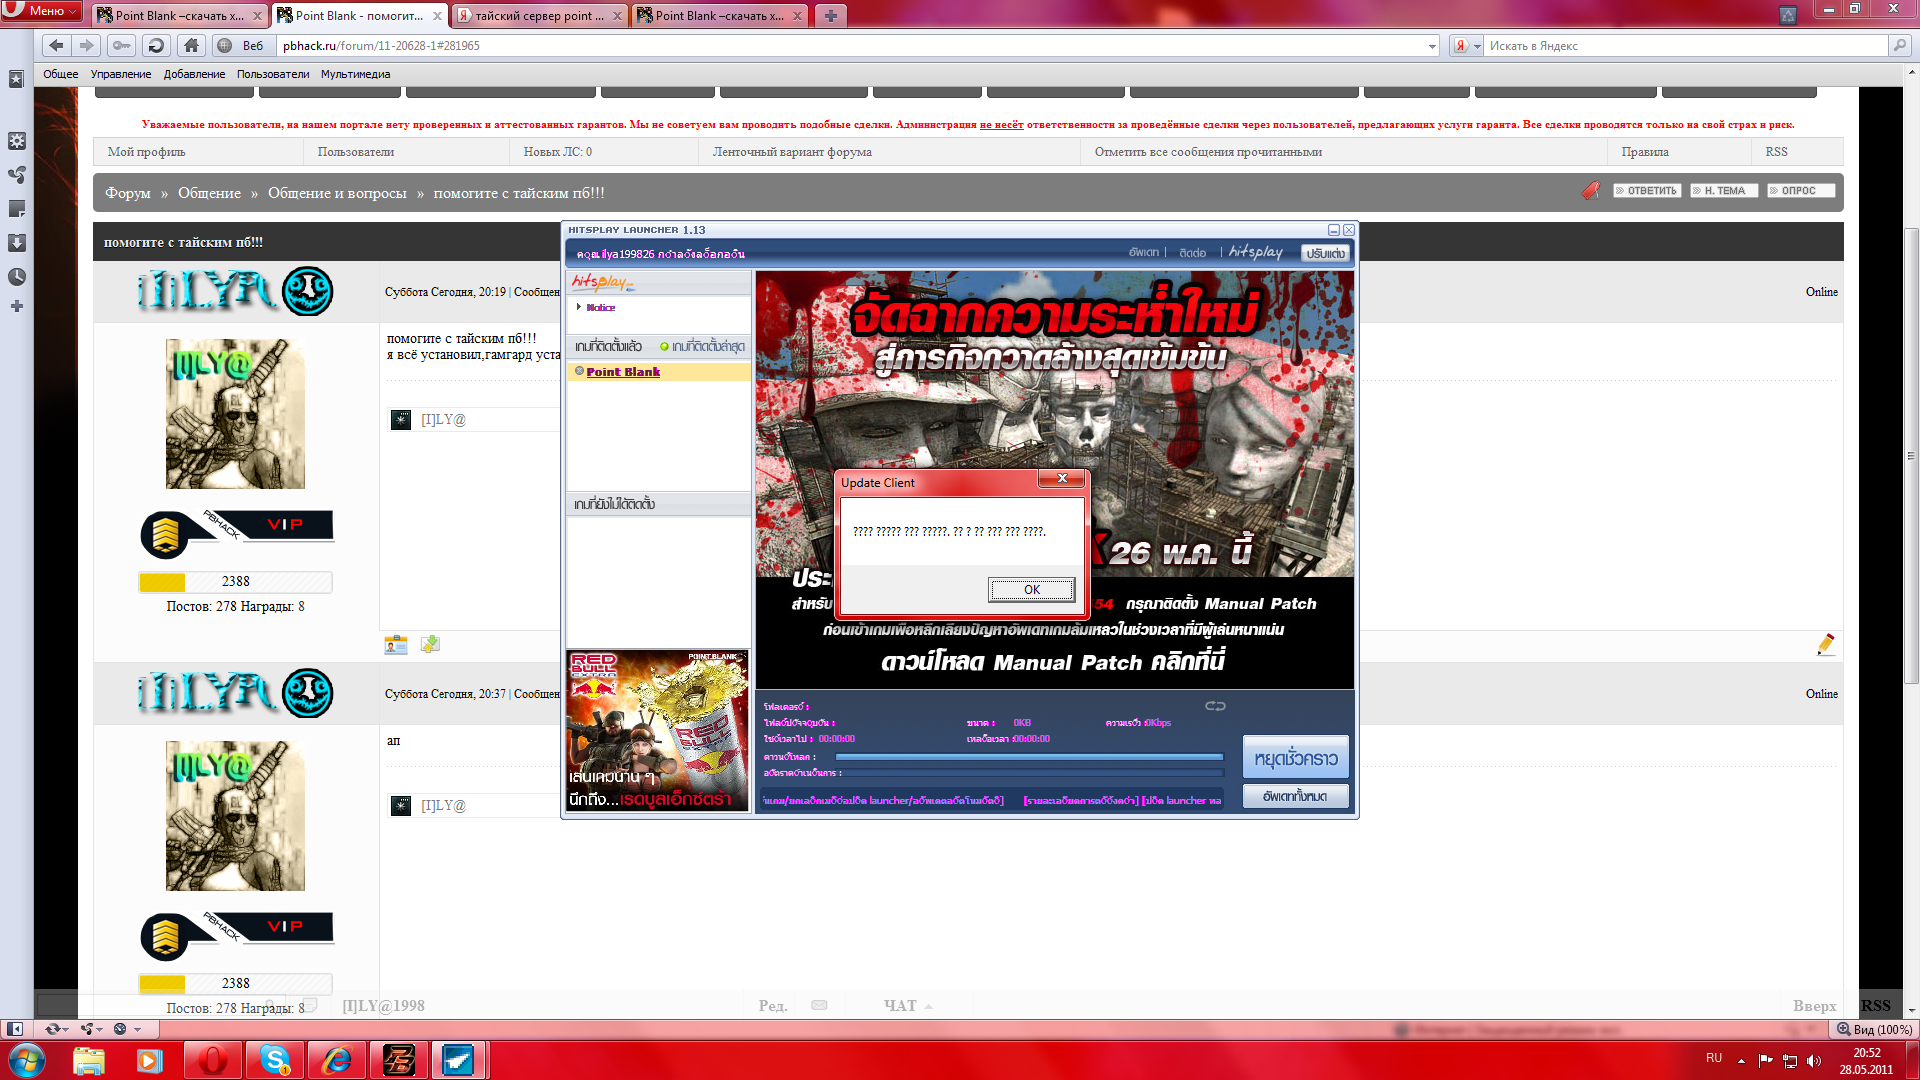
Task: Add a panel with sidebar plus icon
Action: point(17,307)
